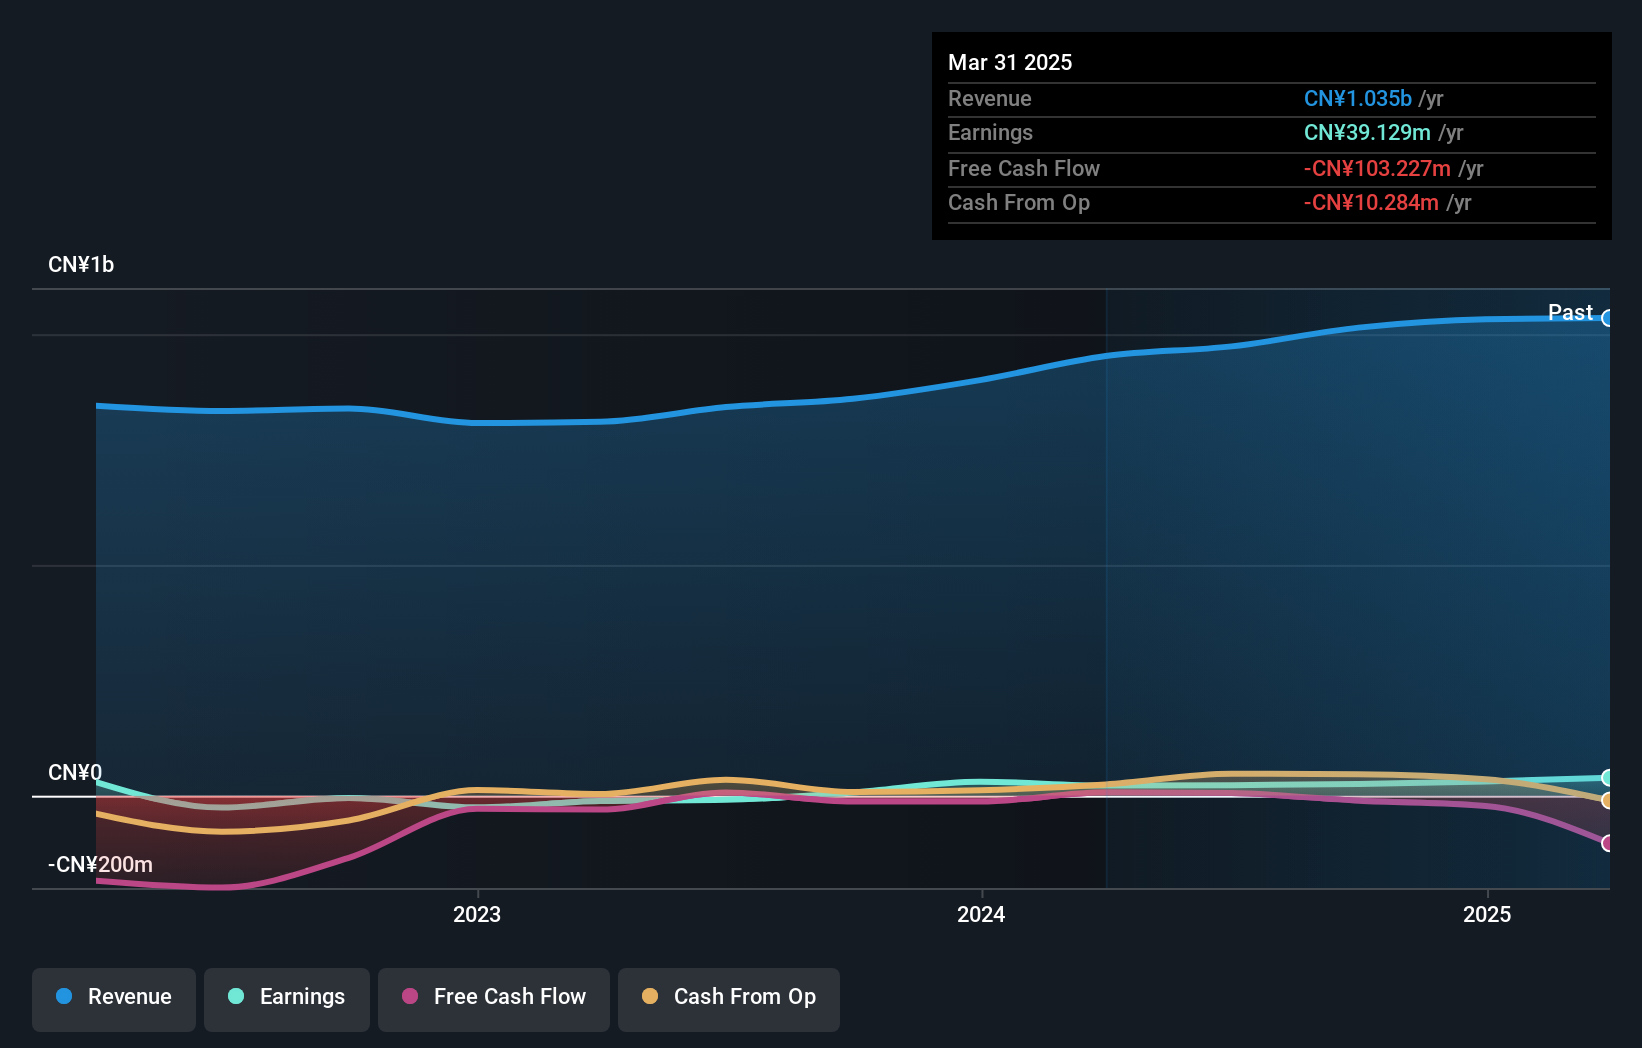Click the -CN¥103.227m free cash flow value

[x=1377, y=168]
